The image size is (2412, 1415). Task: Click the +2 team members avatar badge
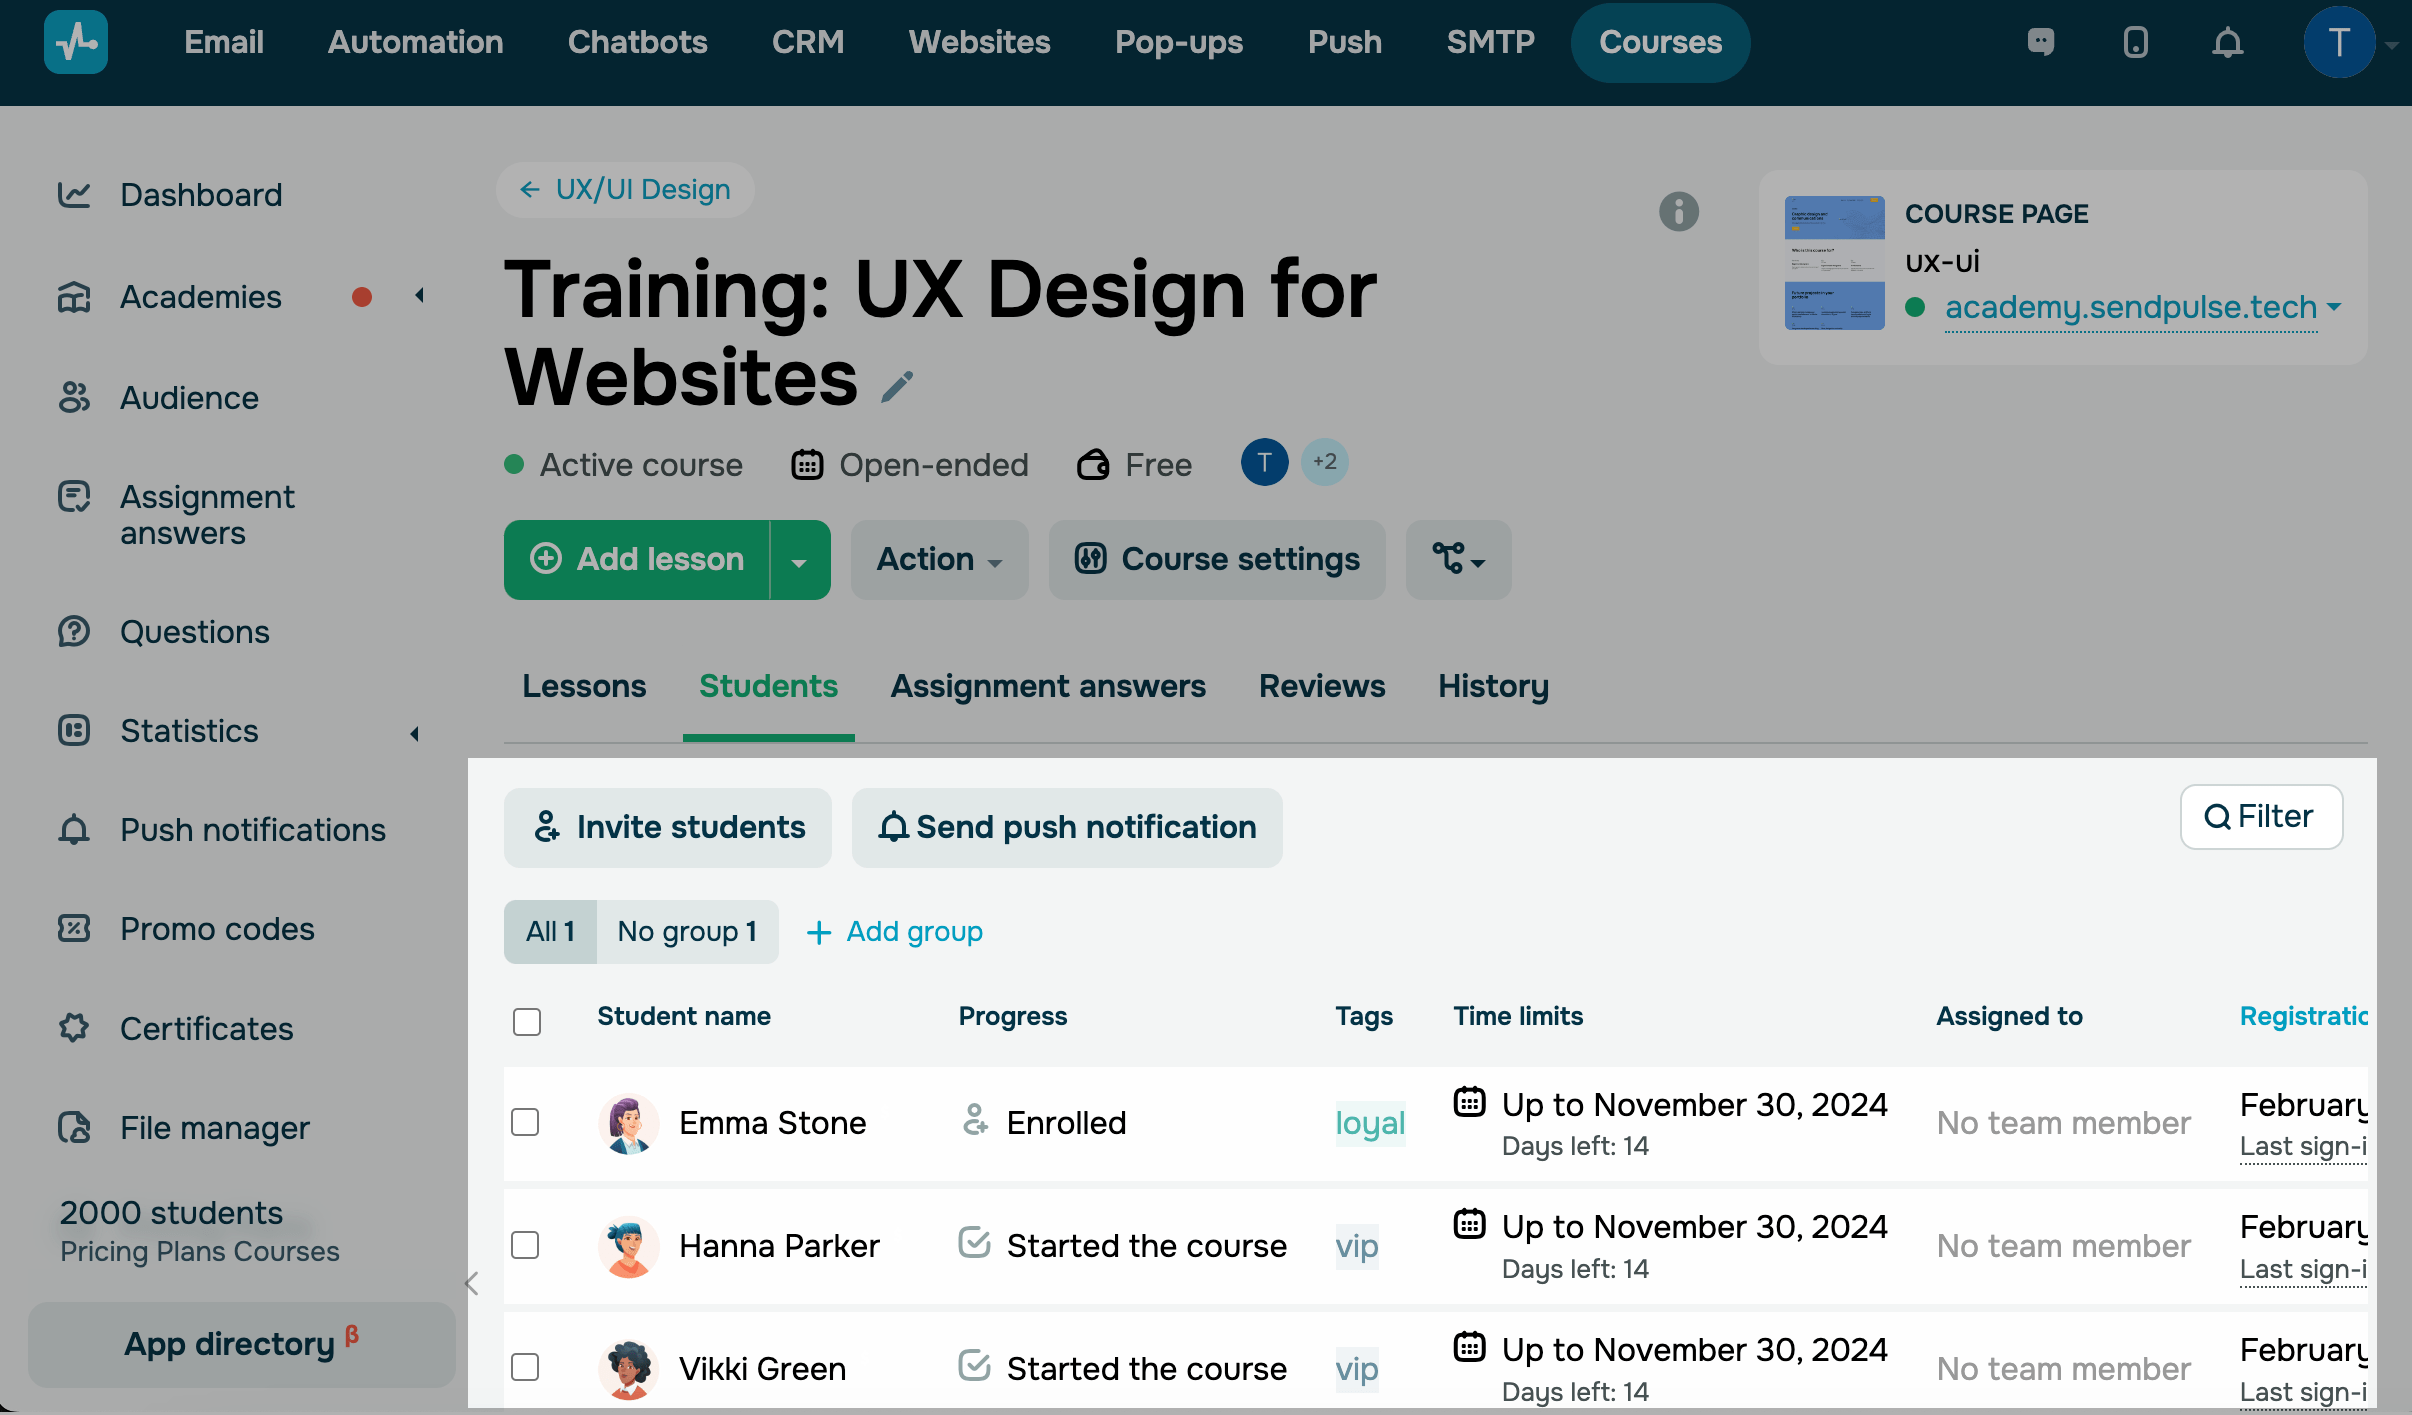(1324, 462)
